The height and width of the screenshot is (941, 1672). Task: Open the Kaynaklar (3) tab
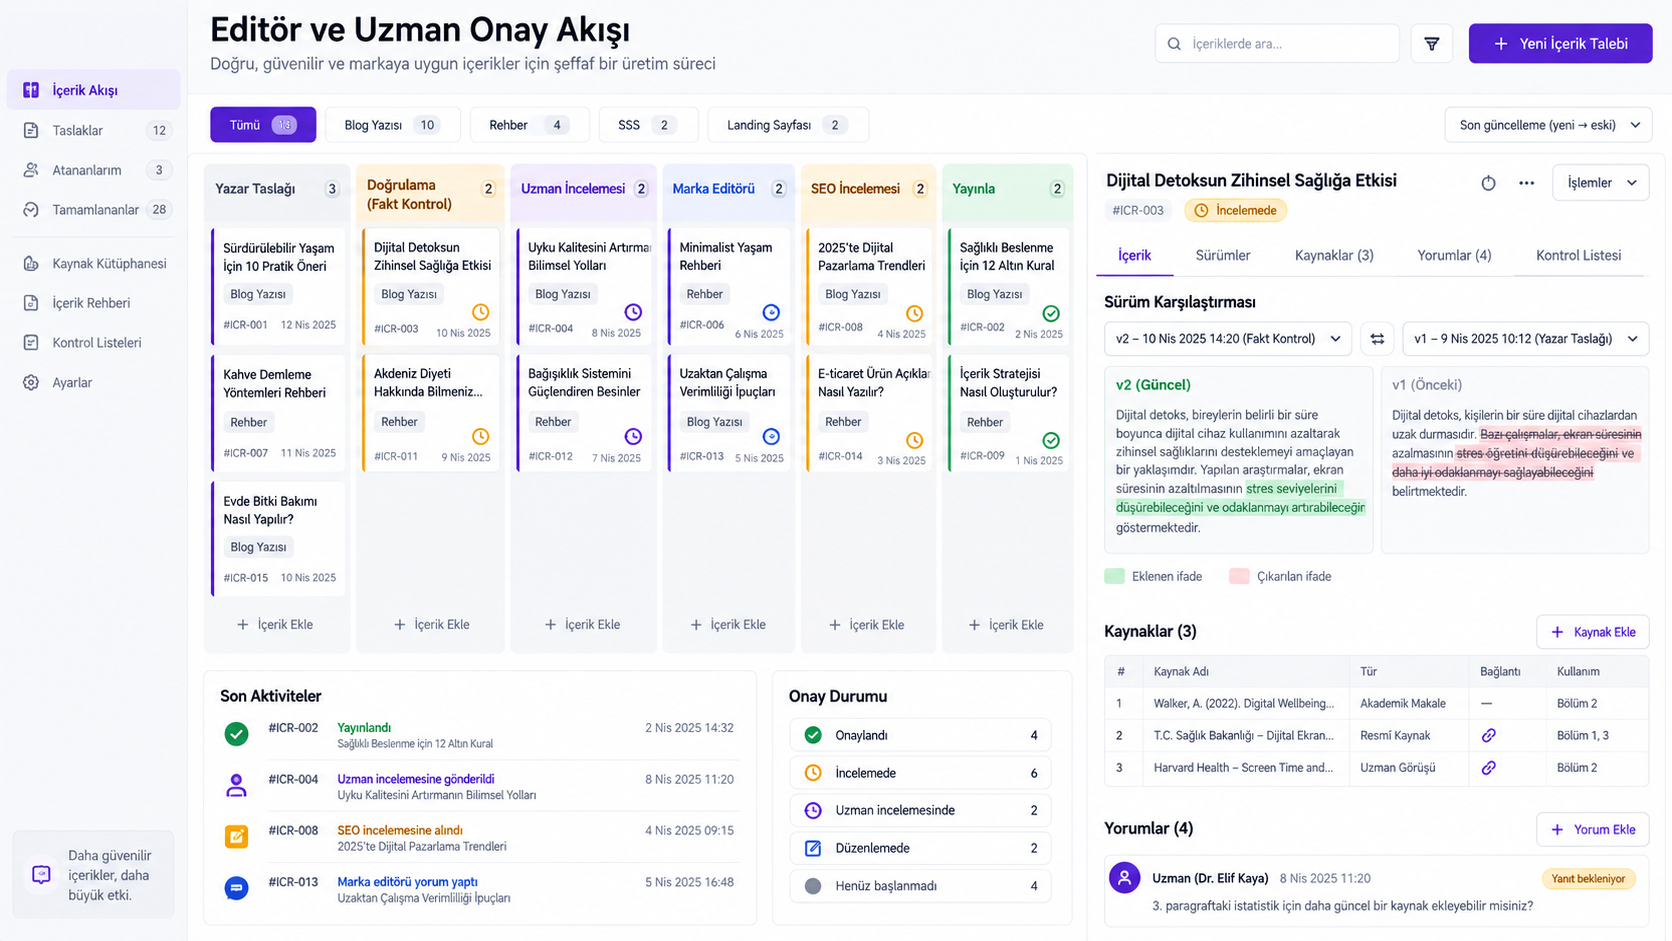click(1334, 255)
